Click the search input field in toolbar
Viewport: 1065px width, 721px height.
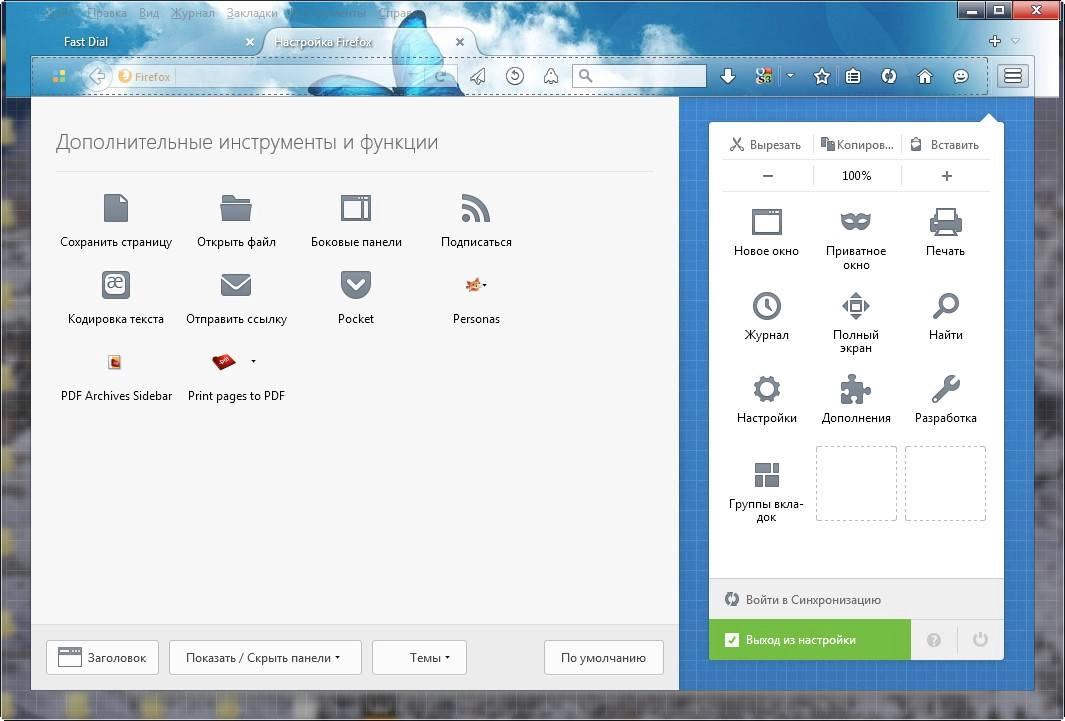coord(639,76)
